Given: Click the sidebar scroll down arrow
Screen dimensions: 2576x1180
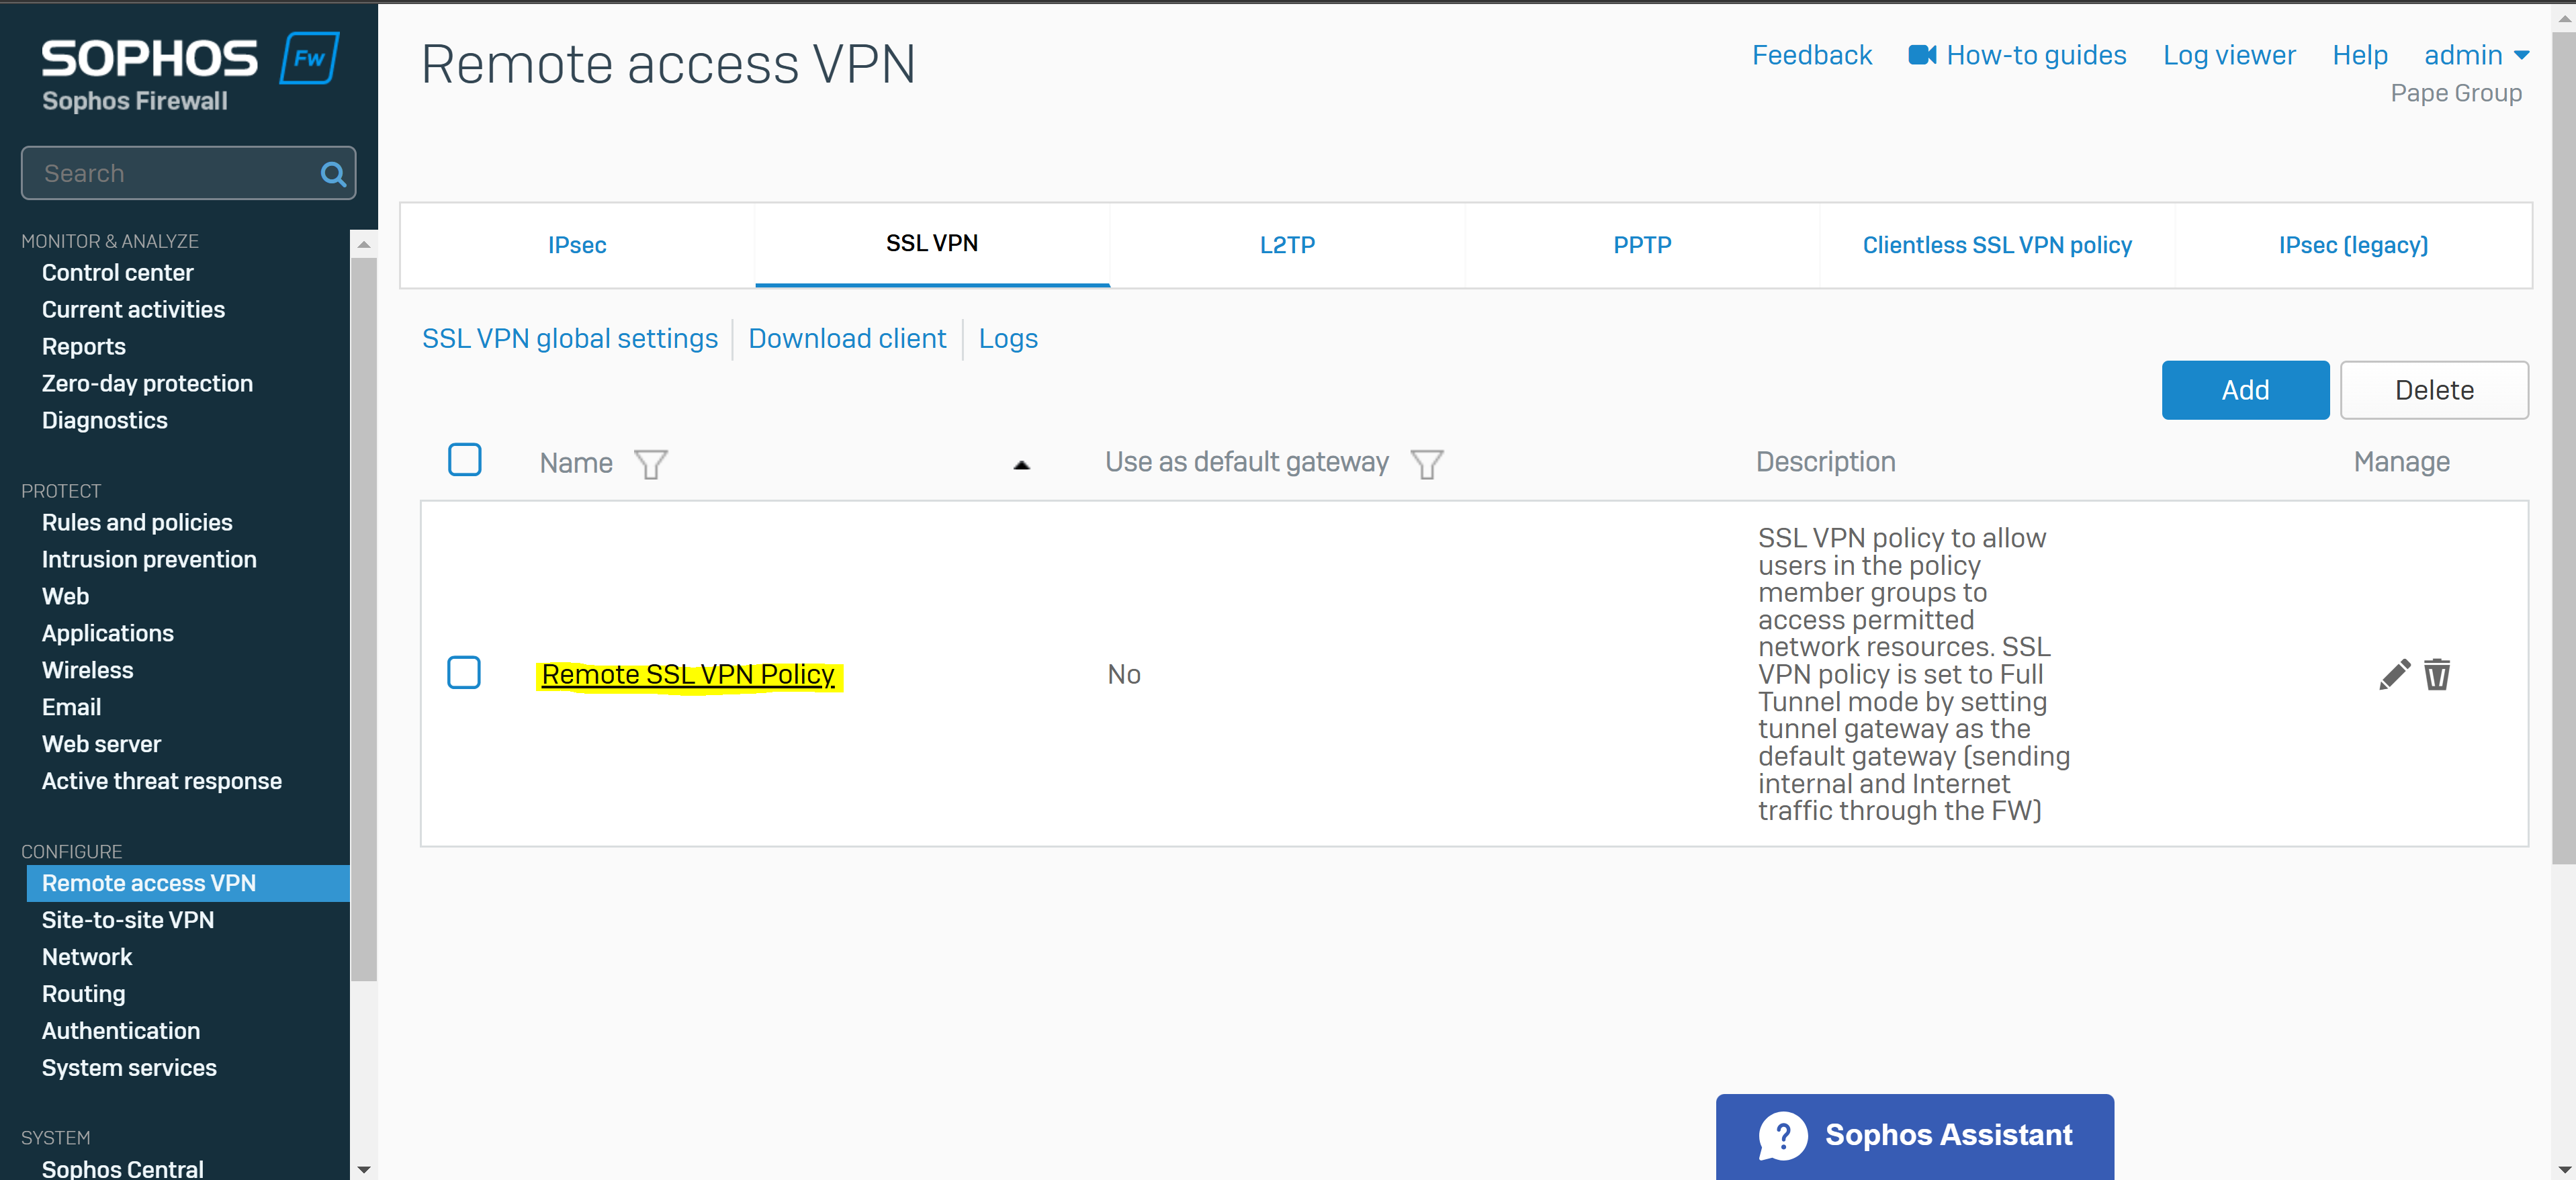Looking at the screenshot, I should point(364,1168).
